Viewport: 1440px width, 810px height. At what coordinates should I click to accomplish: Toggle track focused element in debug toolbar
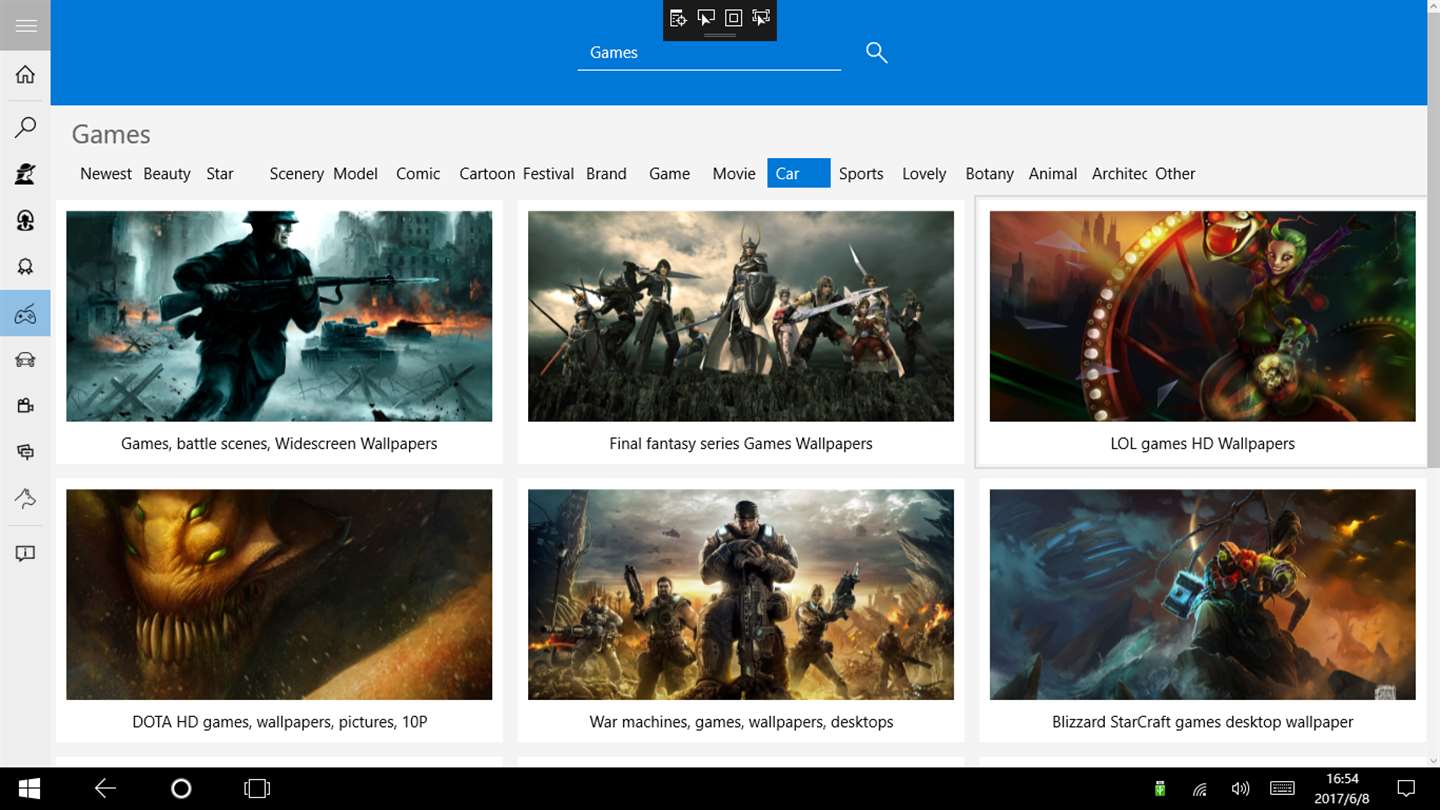[761, 18]
